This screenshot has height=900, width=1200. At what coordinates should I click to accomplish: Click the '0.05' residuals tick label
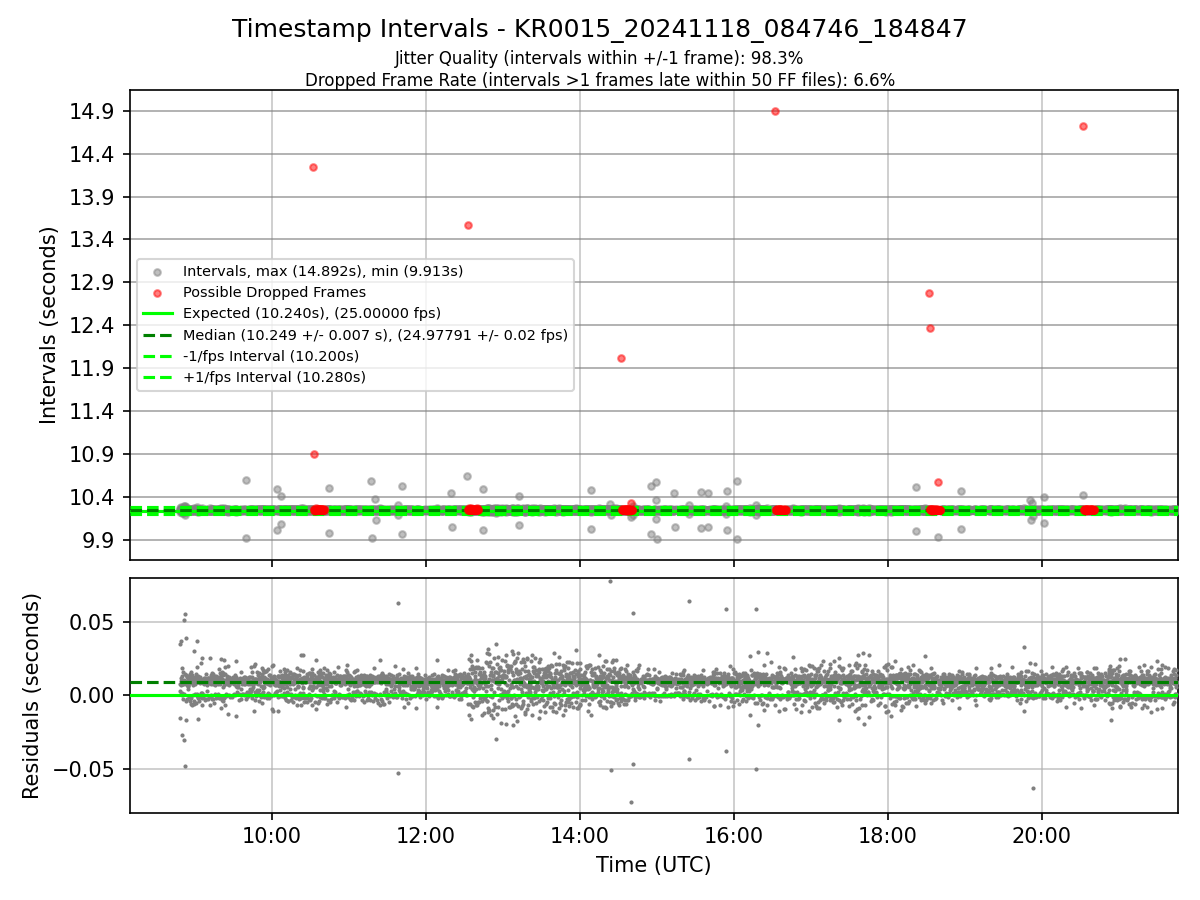coord(92,622)
